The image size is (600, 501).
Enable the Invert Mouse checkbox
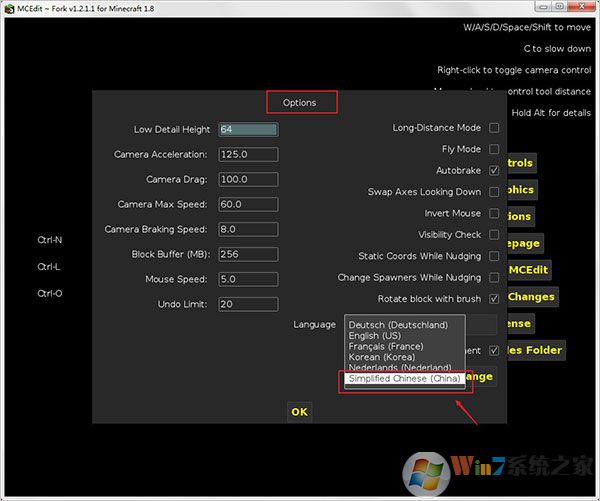coord(494,214)
